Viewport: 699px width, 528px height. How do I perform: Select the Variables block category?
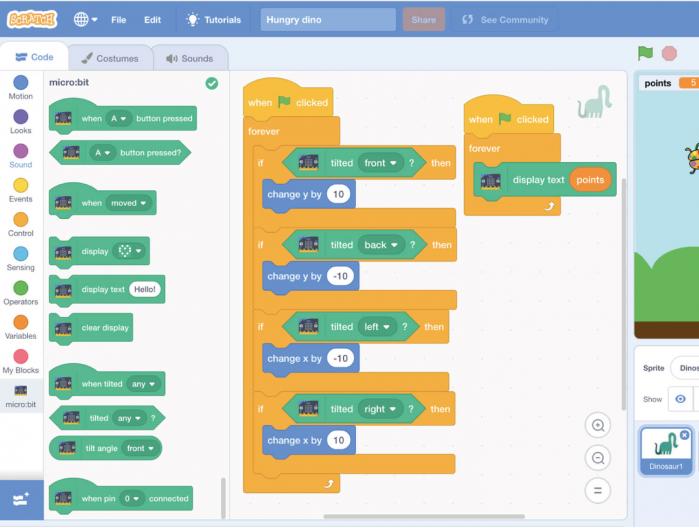coord(21,327)
